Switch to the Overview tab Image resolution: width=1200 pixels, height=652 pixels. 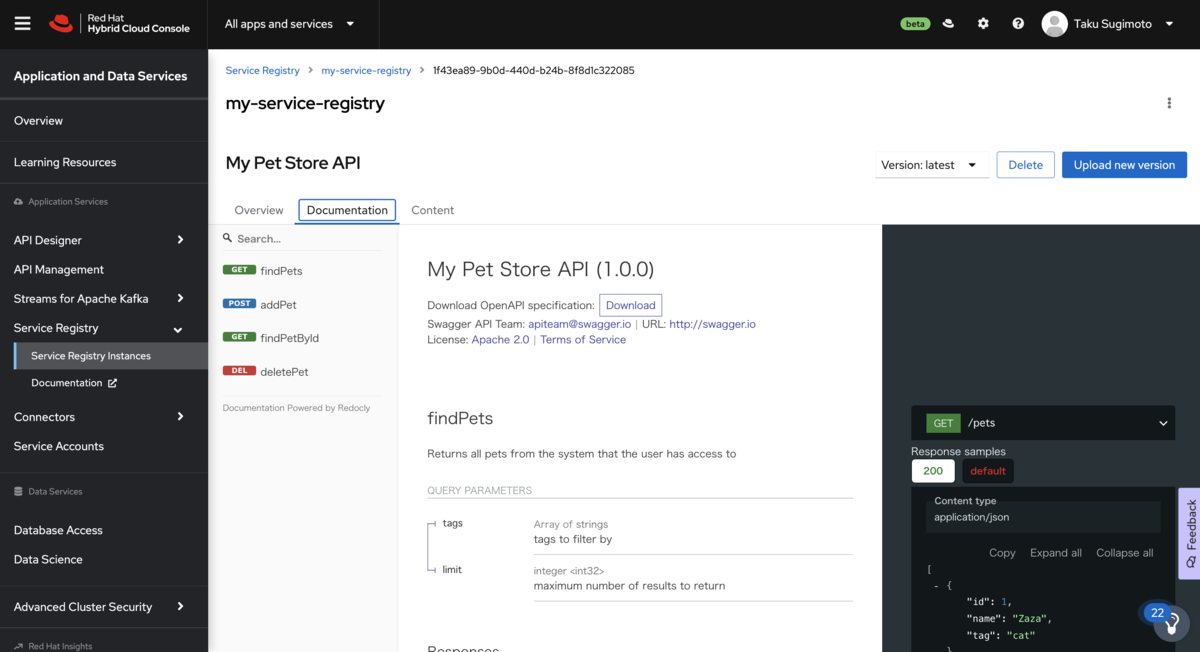tap(258, 210)
